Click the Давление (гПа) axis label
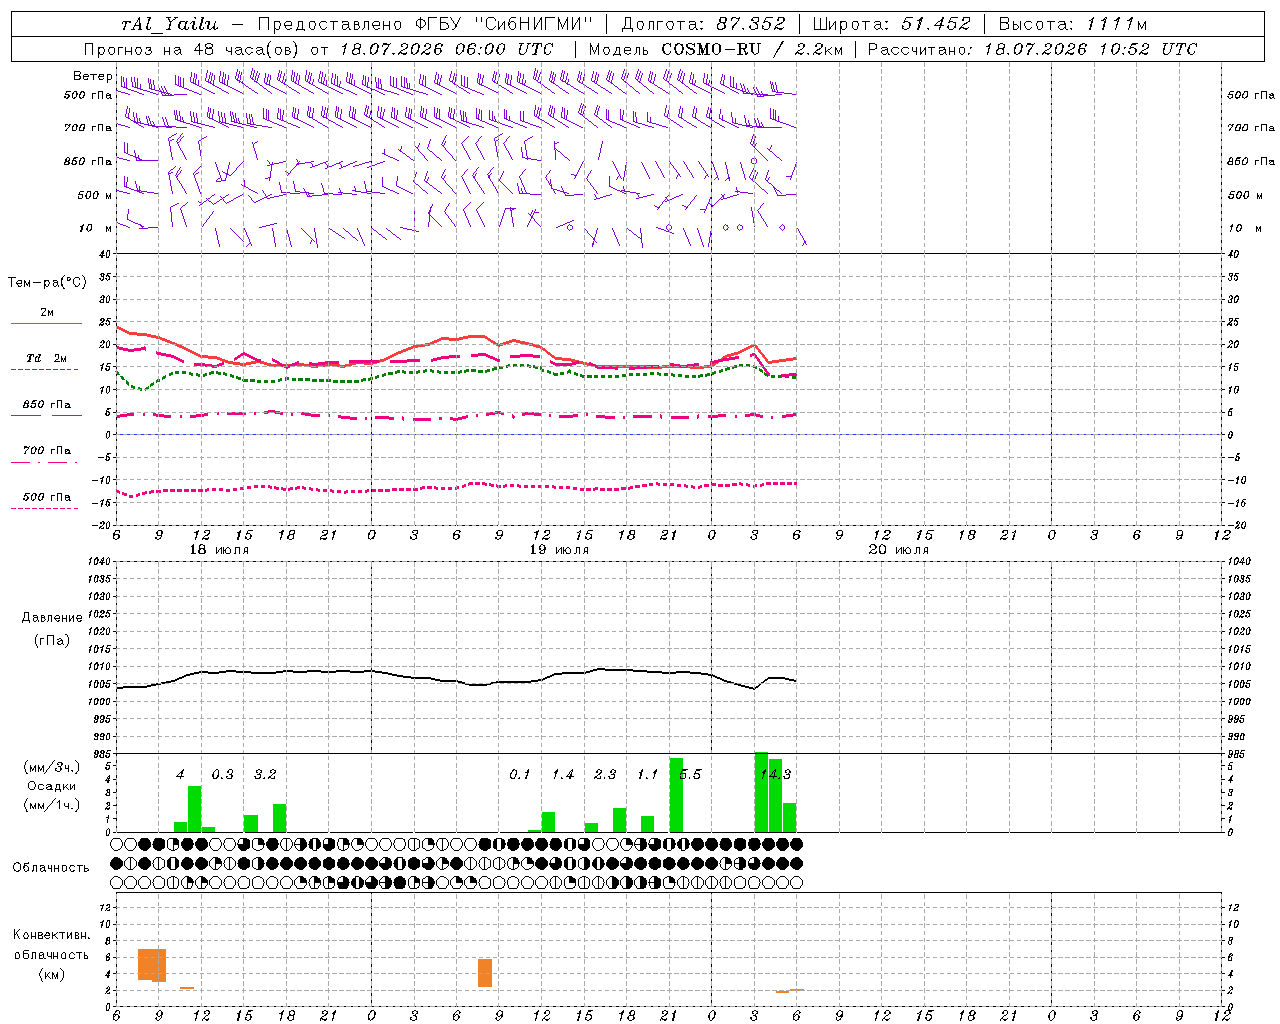The height and width of the screenshot is (1024, 1280). tap(52, 629)
